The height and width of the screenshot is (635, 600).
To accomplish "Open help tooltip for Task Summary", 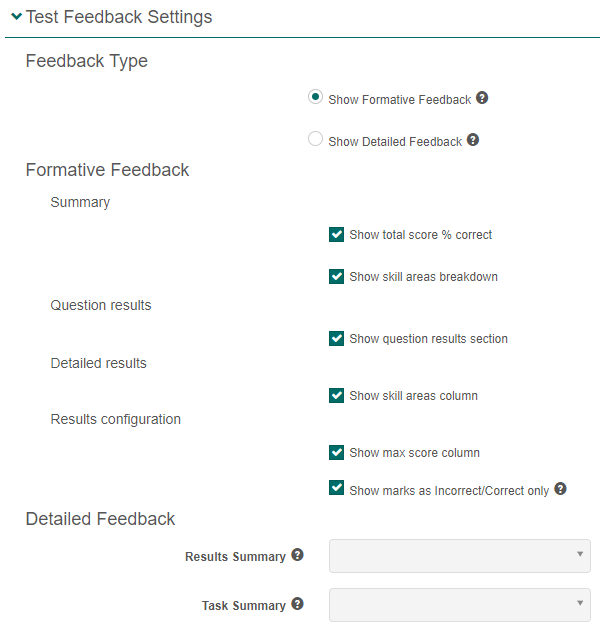I will 297,604.
